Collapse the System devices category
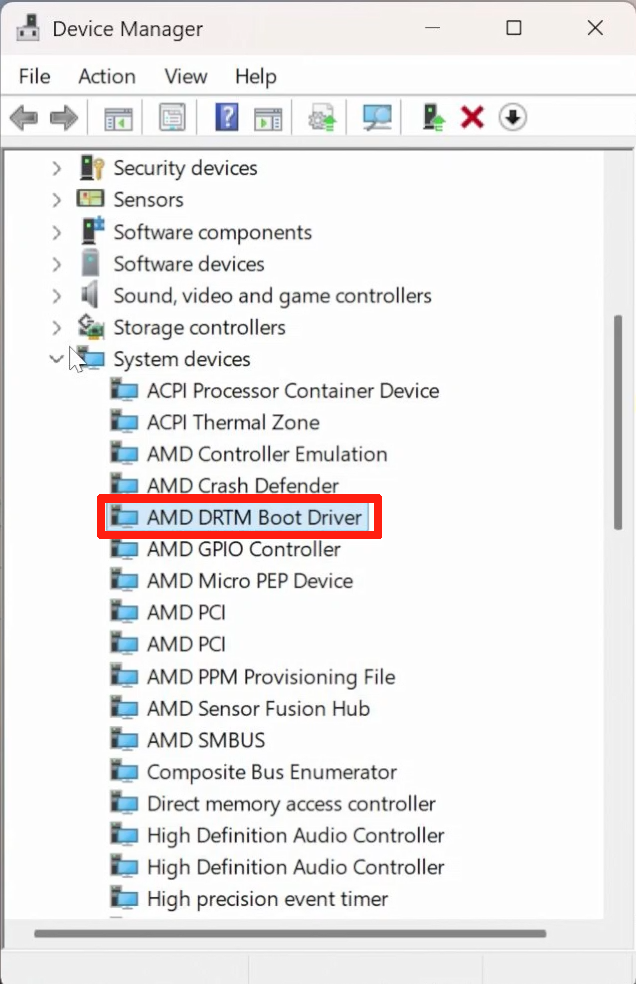 pyautogui.click(x=57, y=359)
